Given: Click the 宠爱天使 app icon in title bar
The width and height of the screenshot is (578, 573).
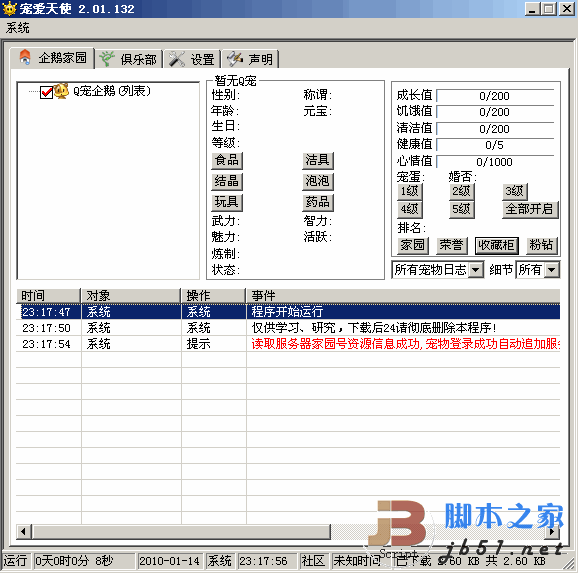Looking at the screenshot, I should 9,8.
